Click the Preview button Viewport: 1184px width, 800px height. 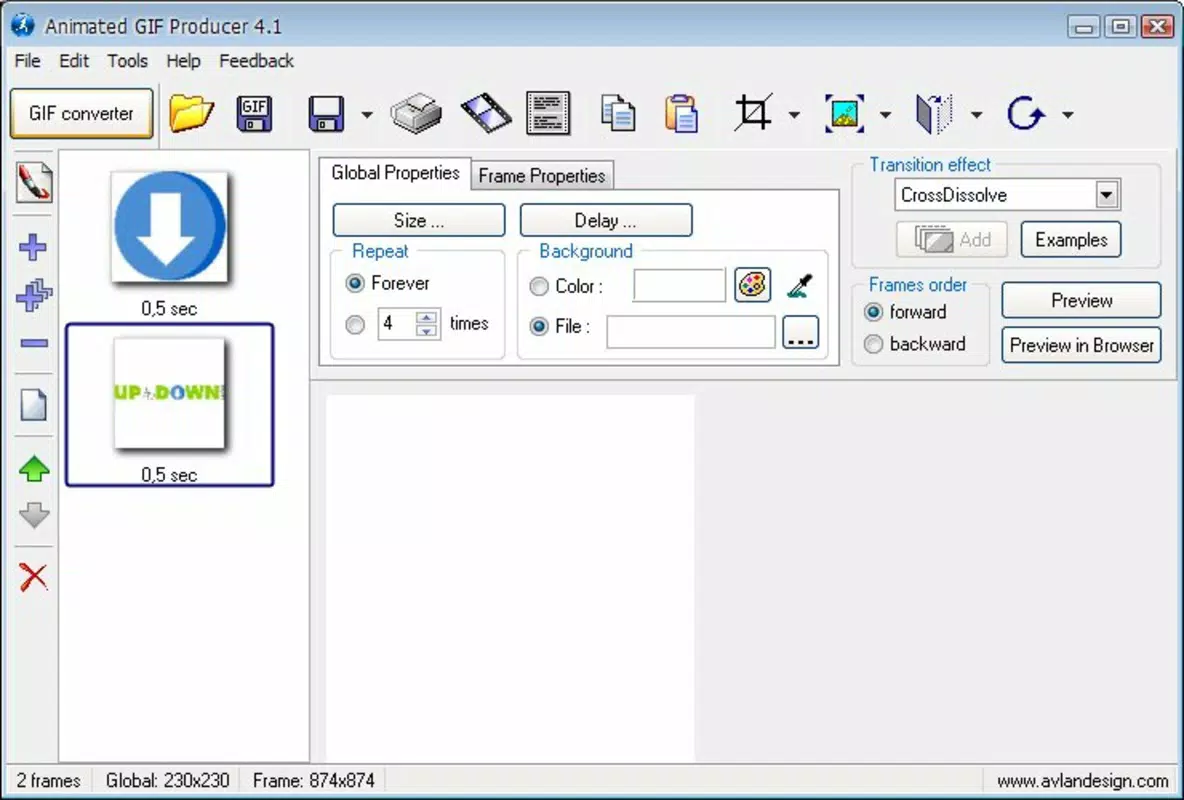tap(1081, 301)
